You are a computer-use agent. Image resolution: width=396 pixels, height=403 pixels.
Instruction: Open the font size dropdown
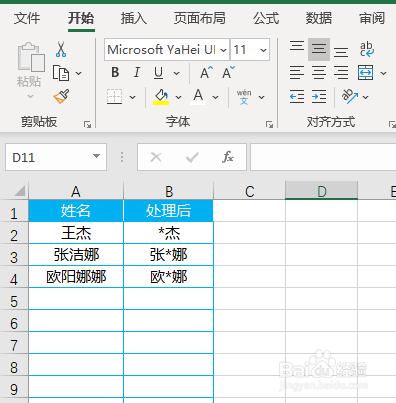(263, 50)
